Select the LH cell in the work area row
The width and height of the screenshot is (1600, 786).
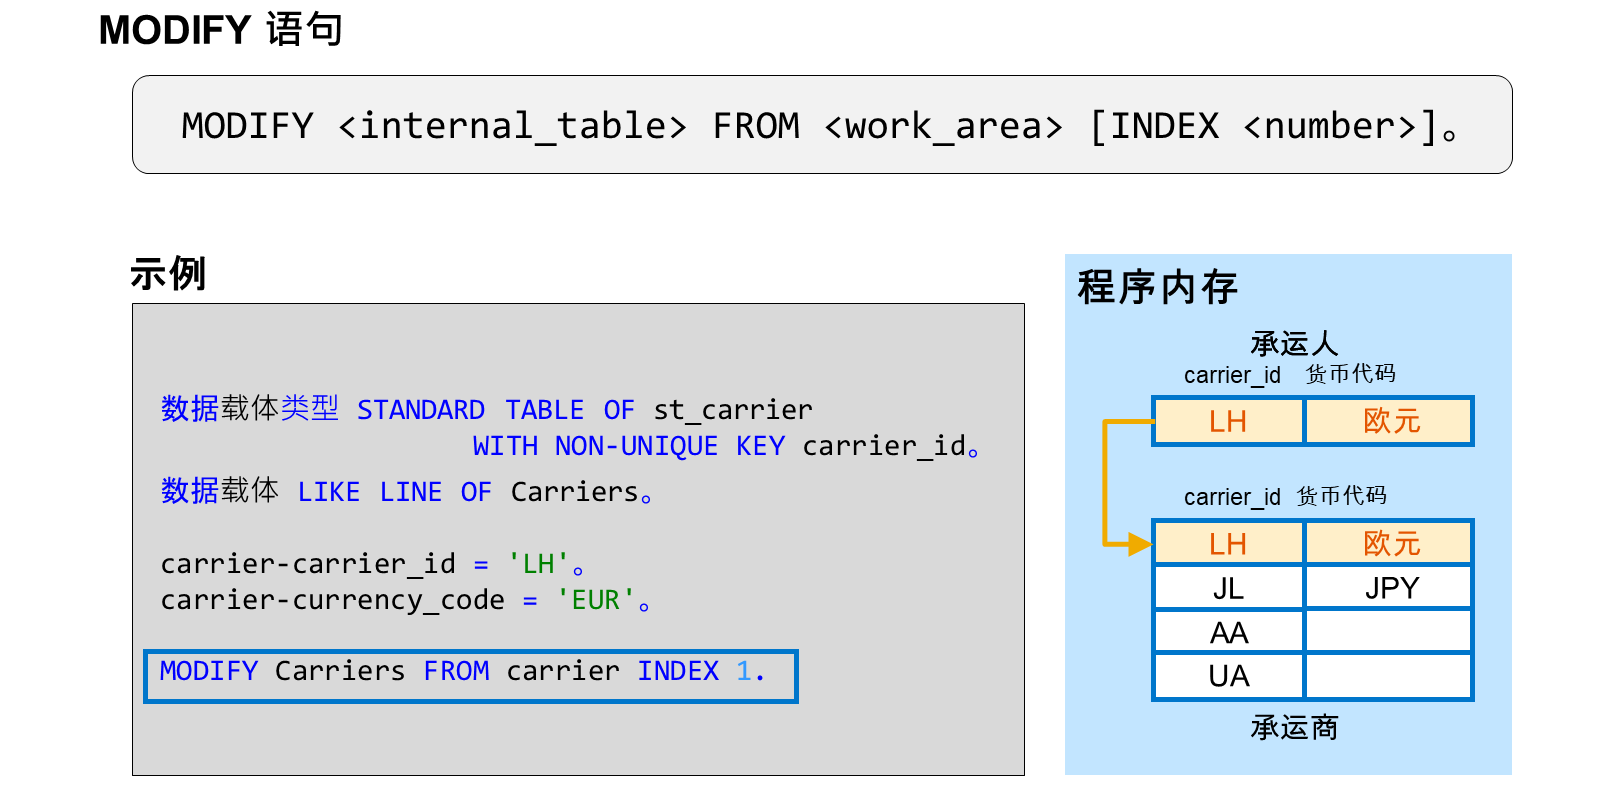point(1228,421)
